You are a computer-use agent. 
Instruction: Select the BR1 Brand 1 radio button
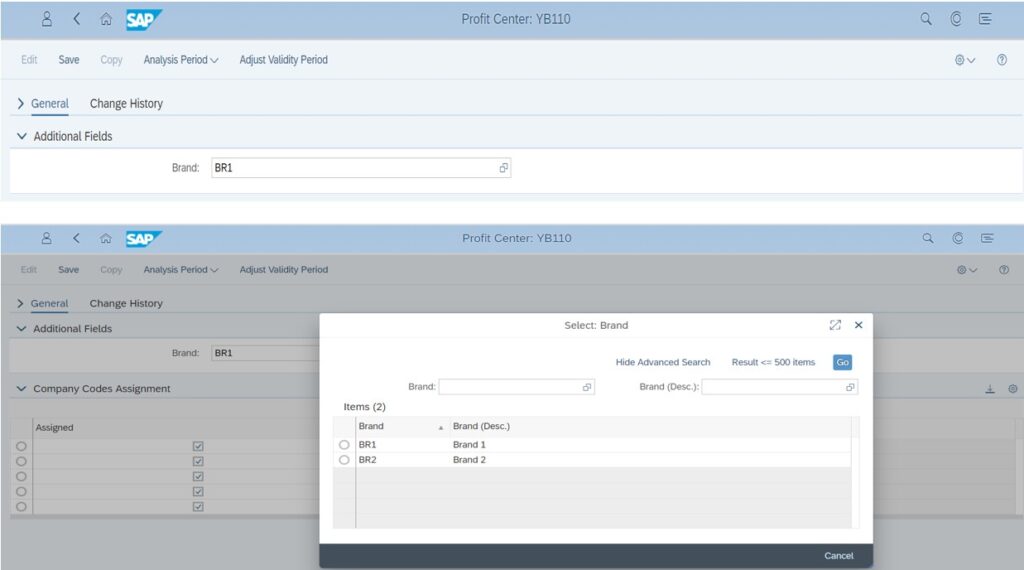[344, 445]
